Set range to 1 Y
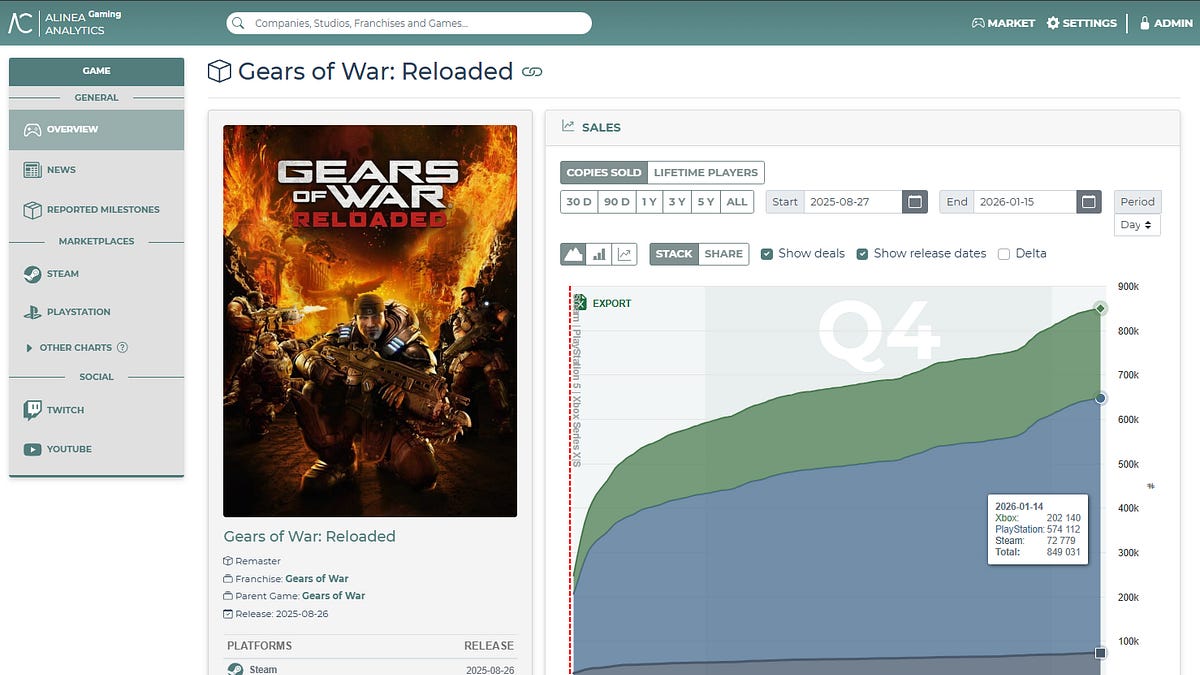Screen dimensions: 1200x675 pos(649,202)
